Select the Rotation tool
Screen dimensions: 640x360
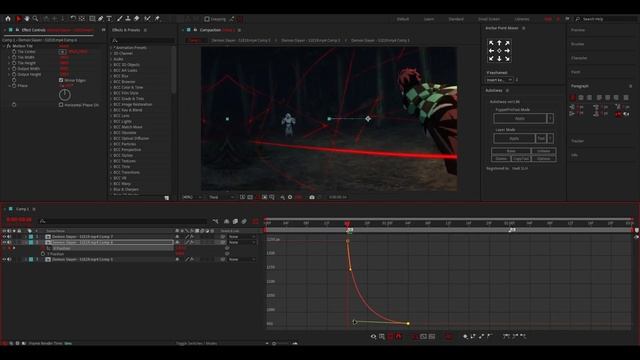click(73, 19)
